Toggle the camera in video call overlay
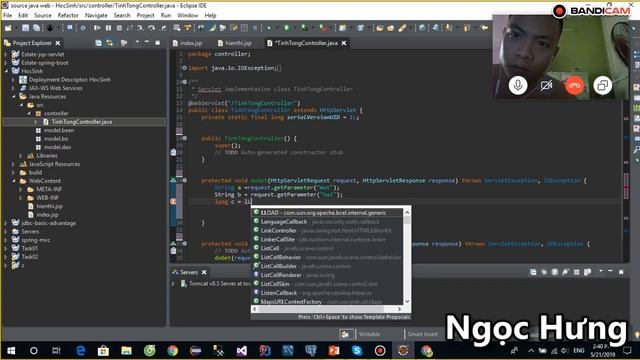 [546, 85]
